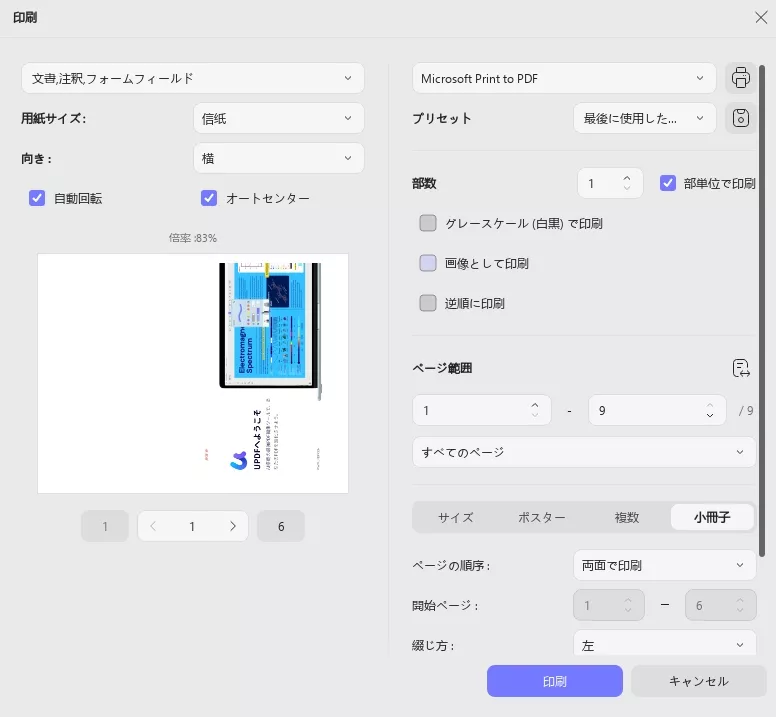Click the swap page range icon
776x717 pixels.
[741, 368]
